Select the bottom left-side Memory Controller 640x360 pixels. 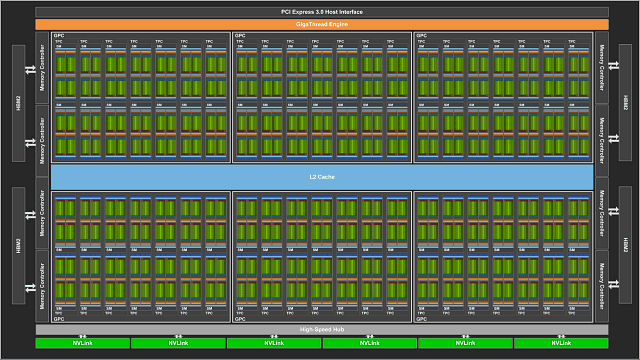click(x=42, y=286)
